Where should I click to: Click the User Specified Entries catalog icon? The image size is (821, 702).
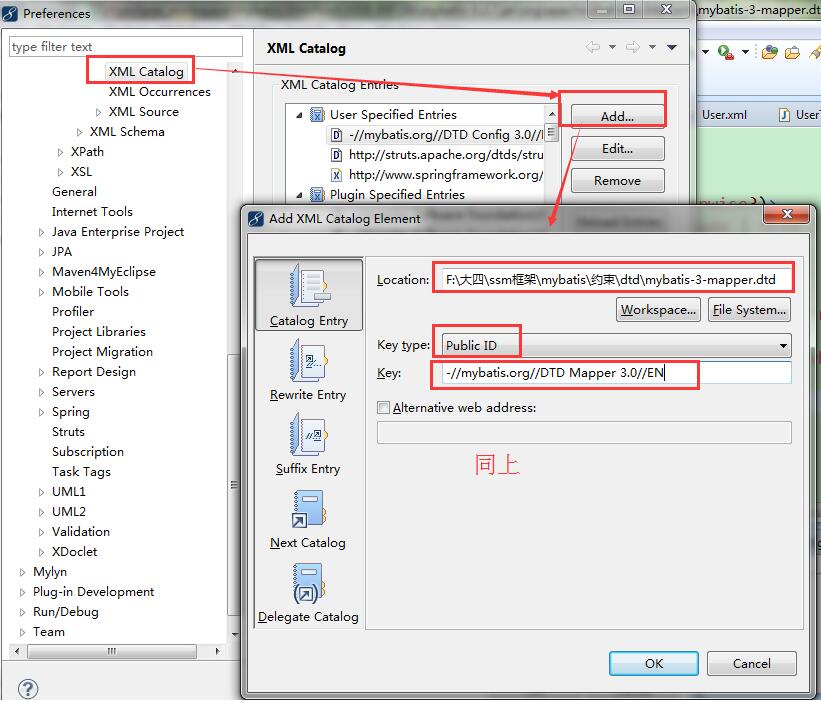[317, 115]
